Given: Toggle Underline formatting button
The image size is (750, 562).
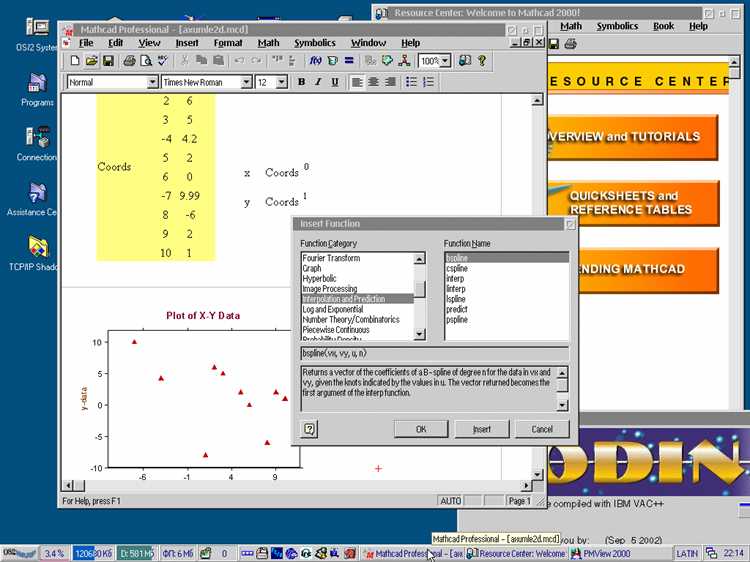Looking at the screenshot, I should click(335, 82).
